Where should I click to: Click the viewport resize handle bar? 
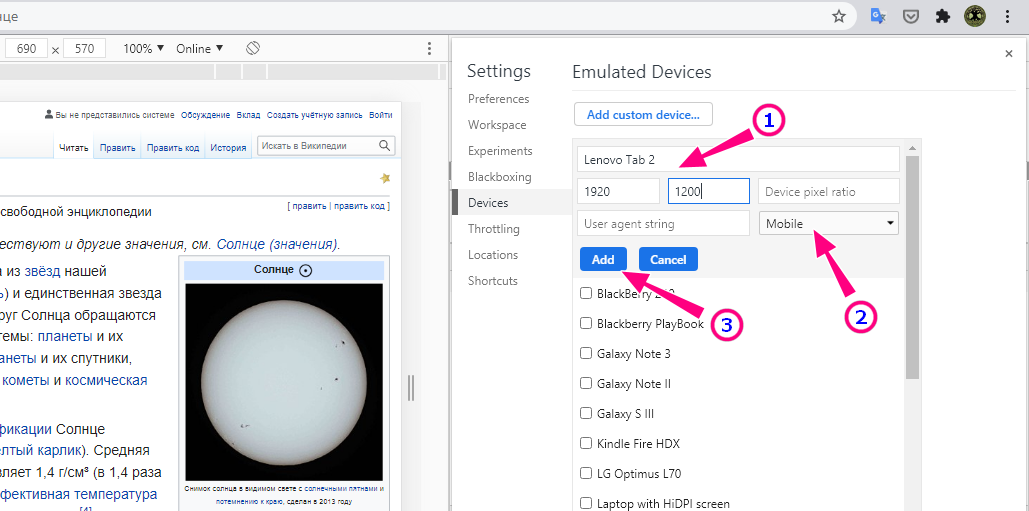click(x=411, y=388)
